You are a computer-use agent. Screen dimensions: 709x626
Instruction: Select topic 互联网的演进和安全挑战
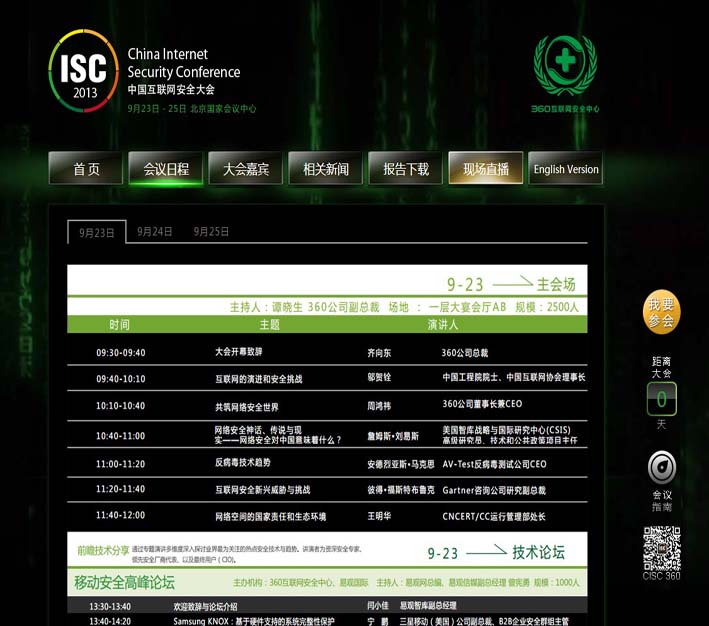(259, 379)
